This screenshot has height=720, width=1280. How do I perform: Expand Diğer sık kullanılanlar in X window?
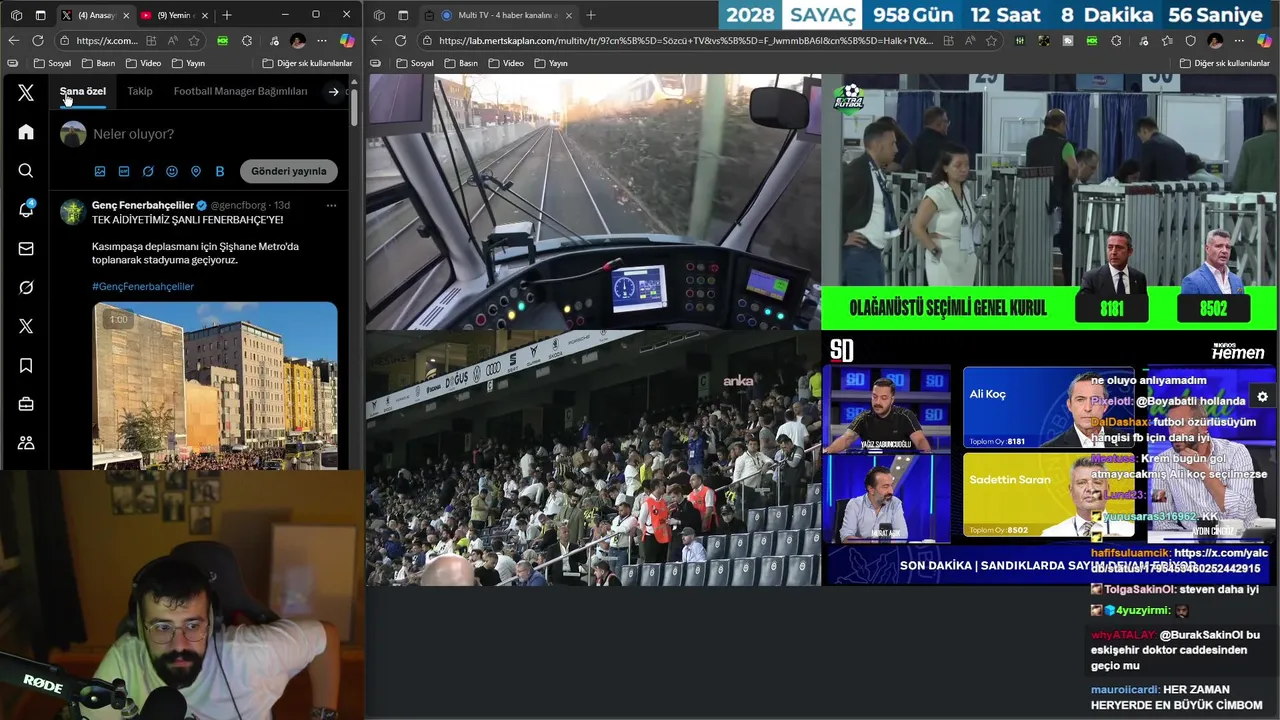coord(306,63)
